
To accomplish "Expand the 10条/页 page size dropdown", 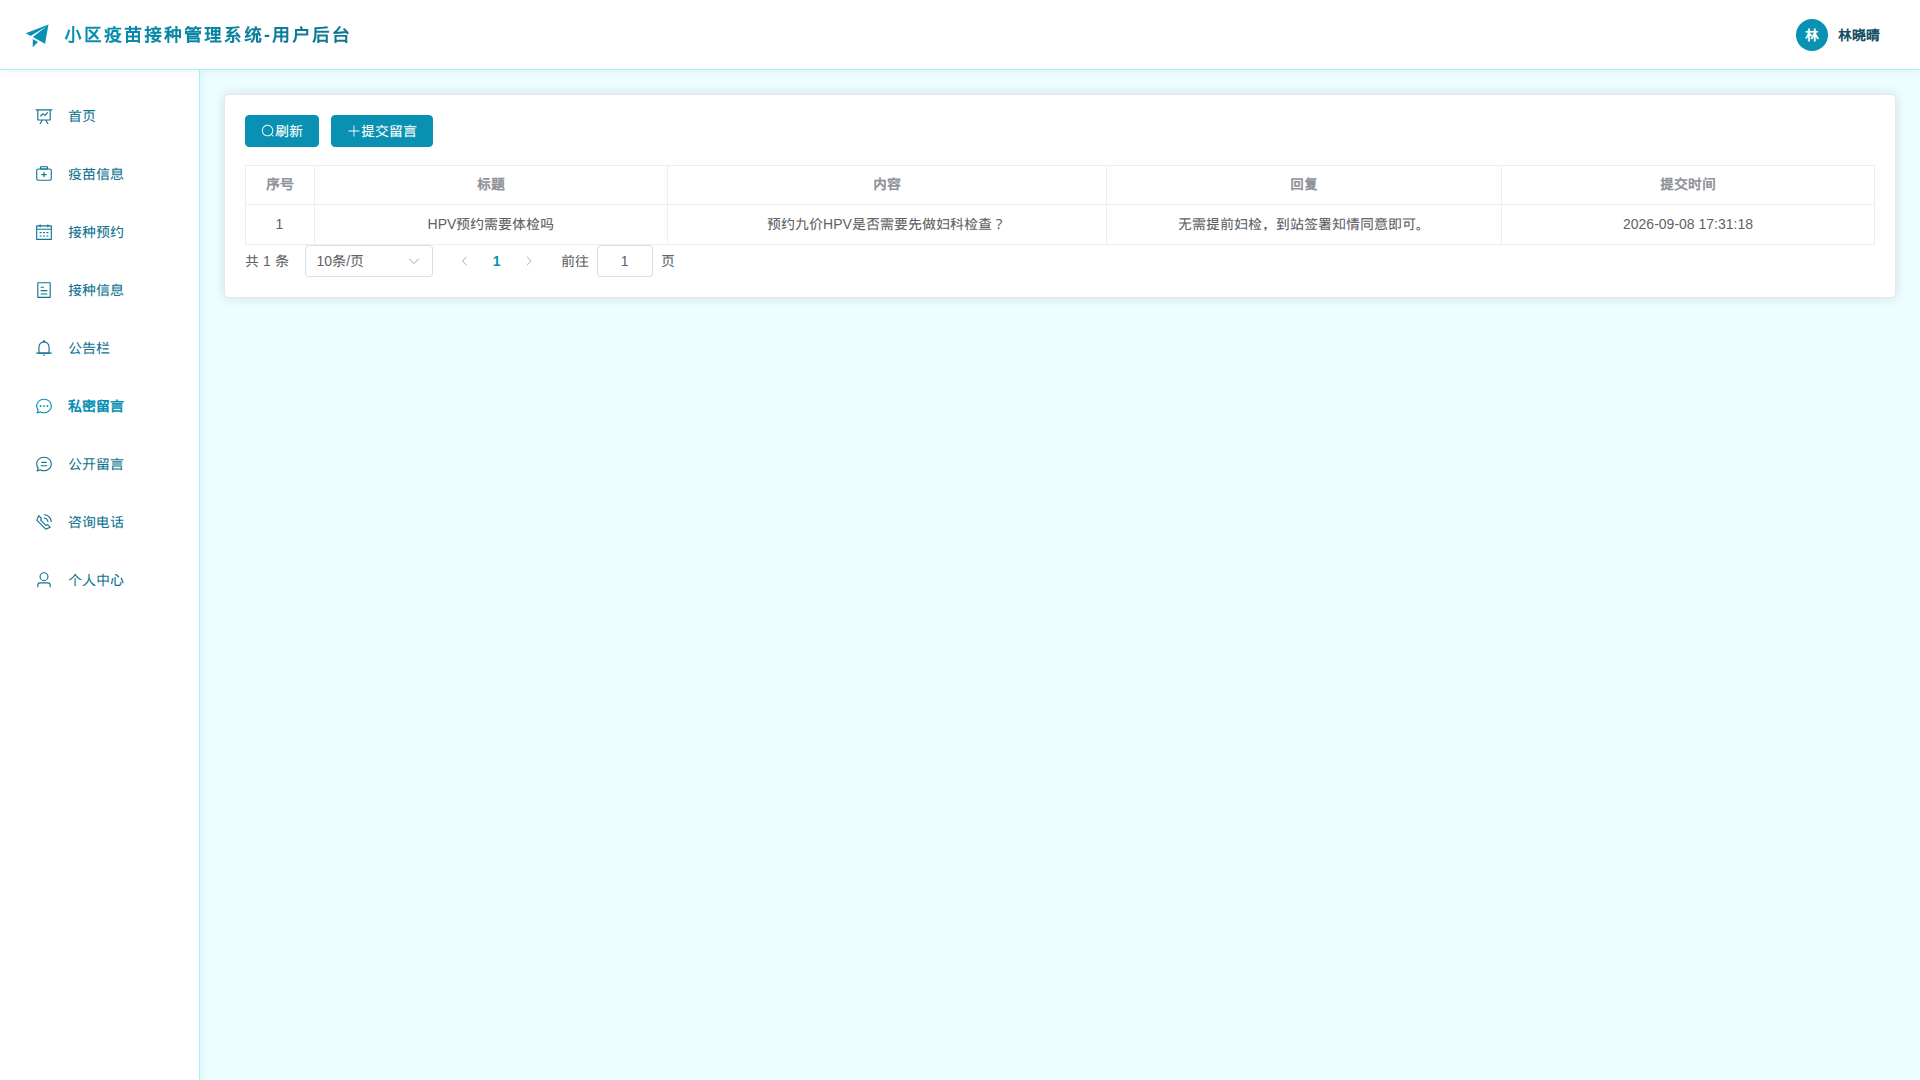I will tap(369, 261).
